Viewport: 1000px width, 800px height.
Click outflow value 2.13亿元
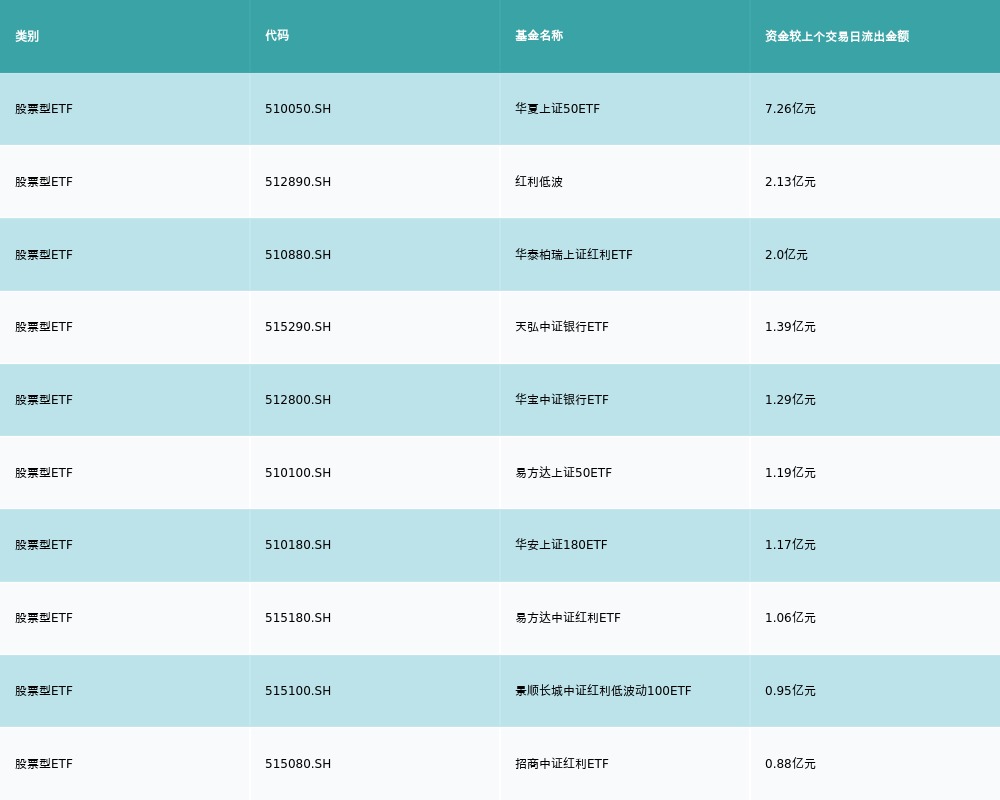pyautogui.click(x=790, y=182)
